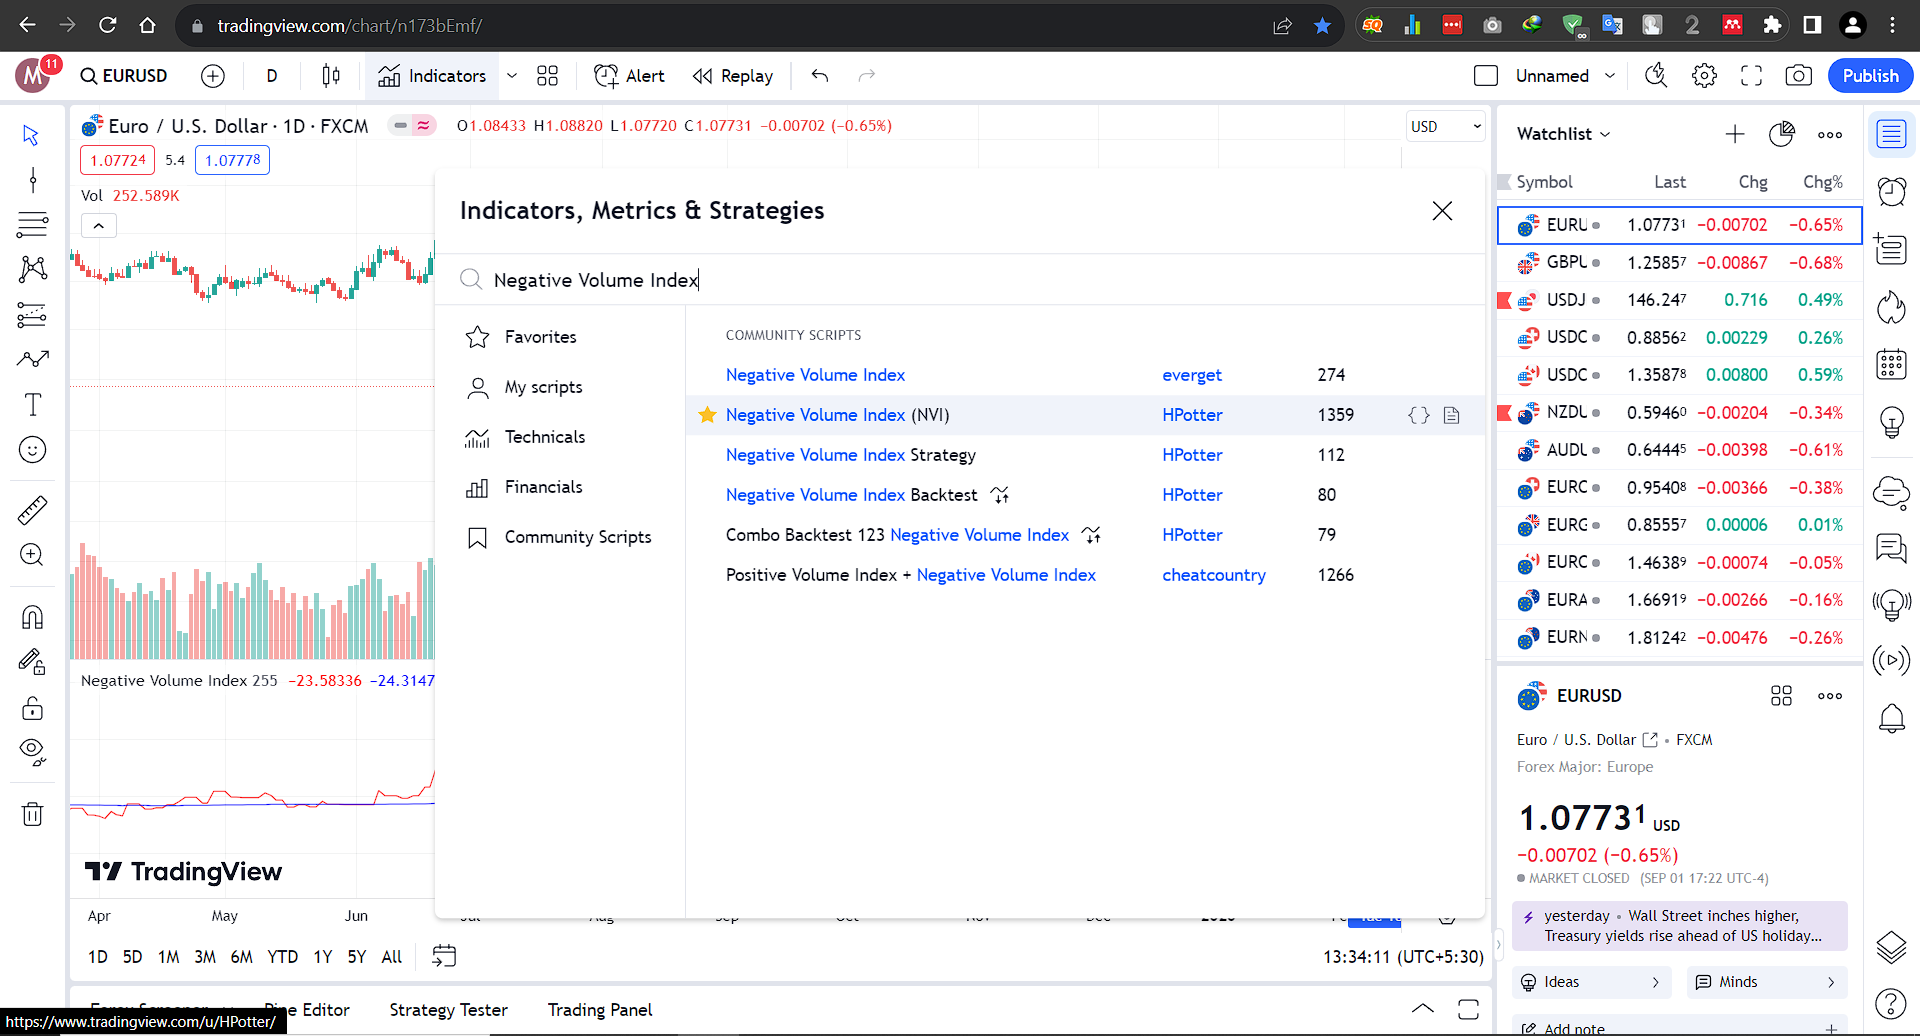Expand the Watchlist name dropdown
This screenshot has height=1036, width=1920.
(1563, 134)
